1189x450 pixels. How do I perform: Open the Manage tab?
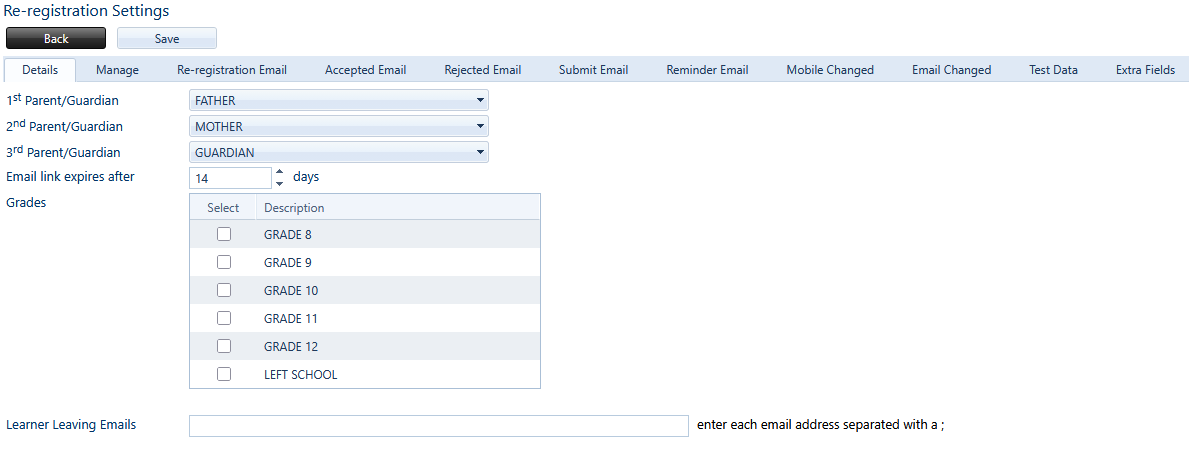[118, 70]
